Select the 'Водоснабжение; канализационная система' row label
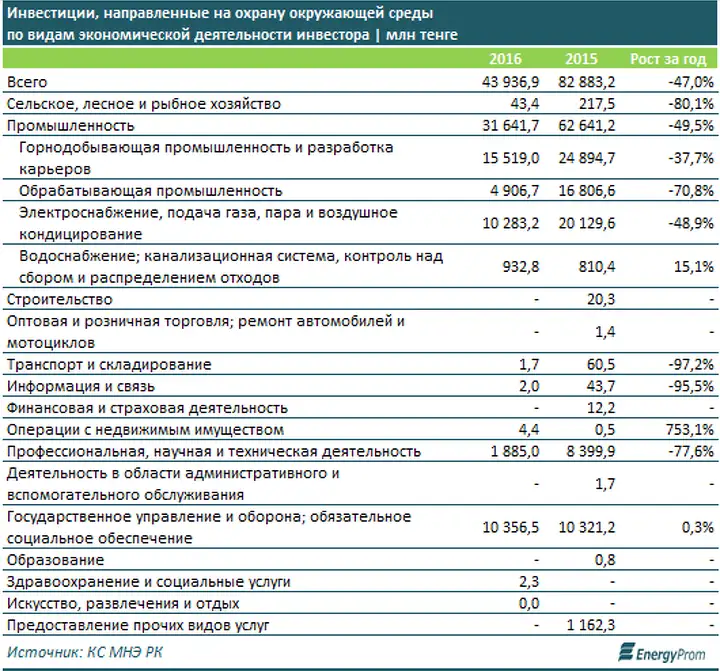The width and height of the screenshot is (720, 671). [231, 267]
